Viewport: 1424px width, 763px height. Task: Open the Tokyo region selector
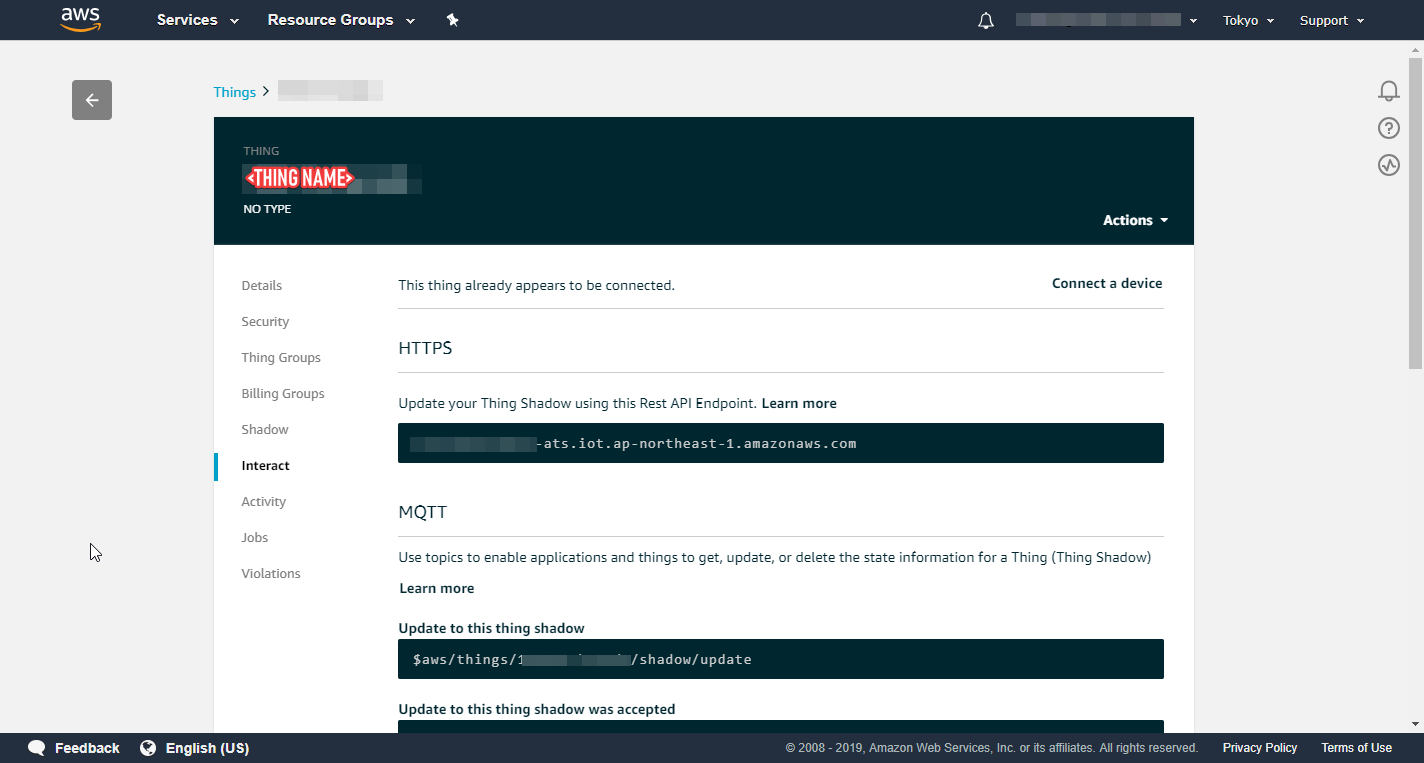1248,20
